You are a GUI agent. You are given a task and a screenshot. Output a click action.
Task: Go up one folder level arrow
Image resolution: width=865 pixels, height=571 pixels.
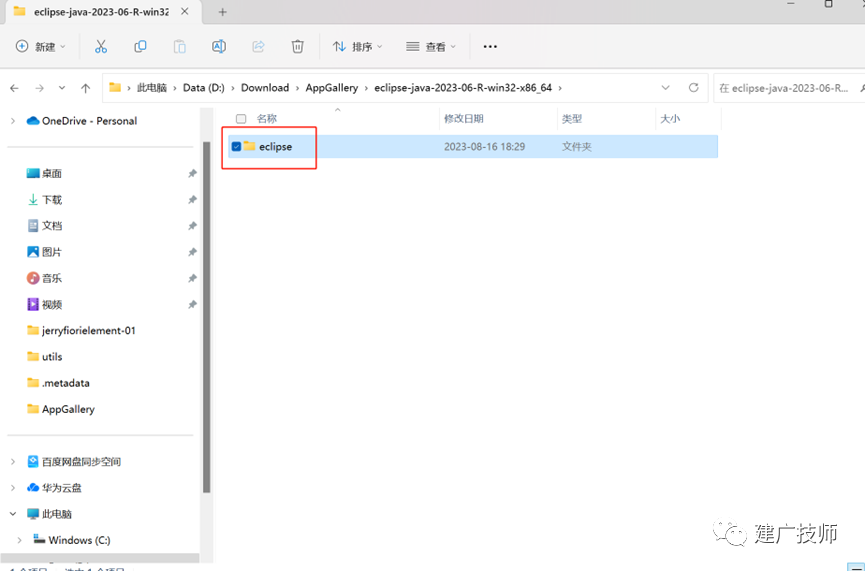tap(86, 88)
